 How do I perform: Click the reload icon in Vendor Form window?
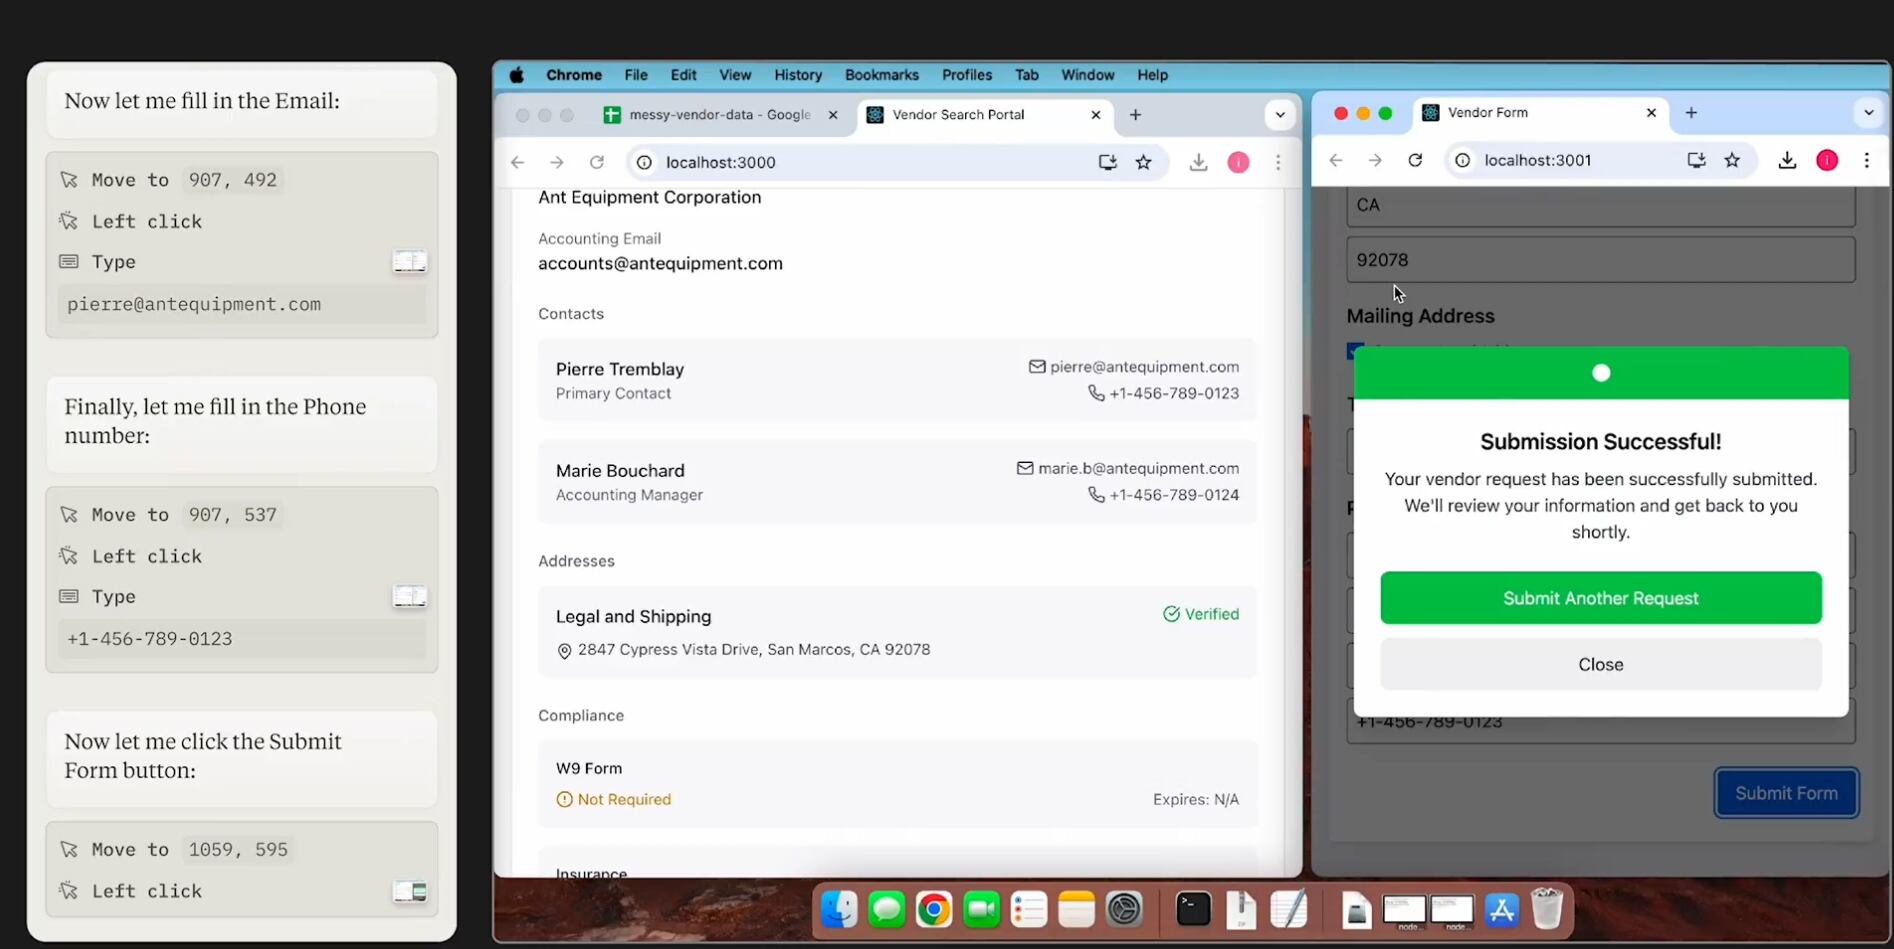pos(1415,160)
